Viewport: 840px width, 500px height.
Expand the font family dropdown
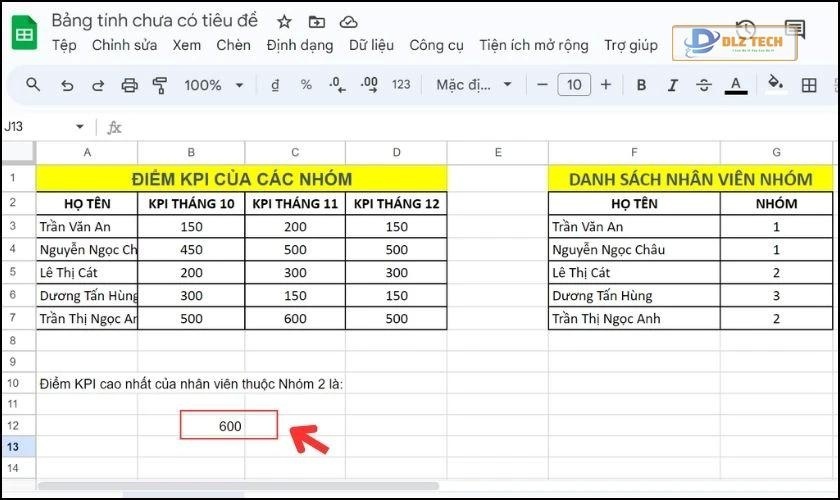coord(474,85)
